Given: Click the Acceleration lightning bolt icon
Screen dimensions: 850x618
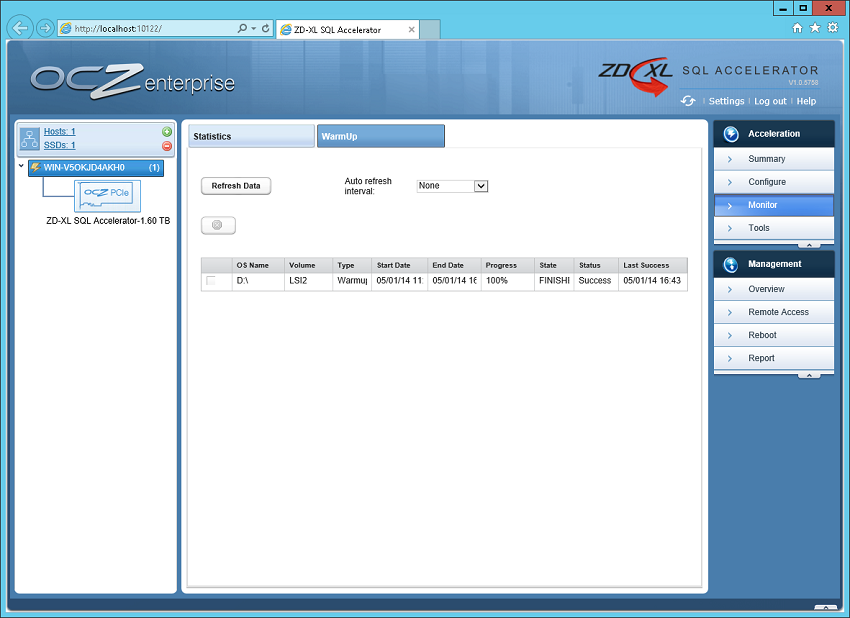Looking at the screenshot, I should 731,134.
